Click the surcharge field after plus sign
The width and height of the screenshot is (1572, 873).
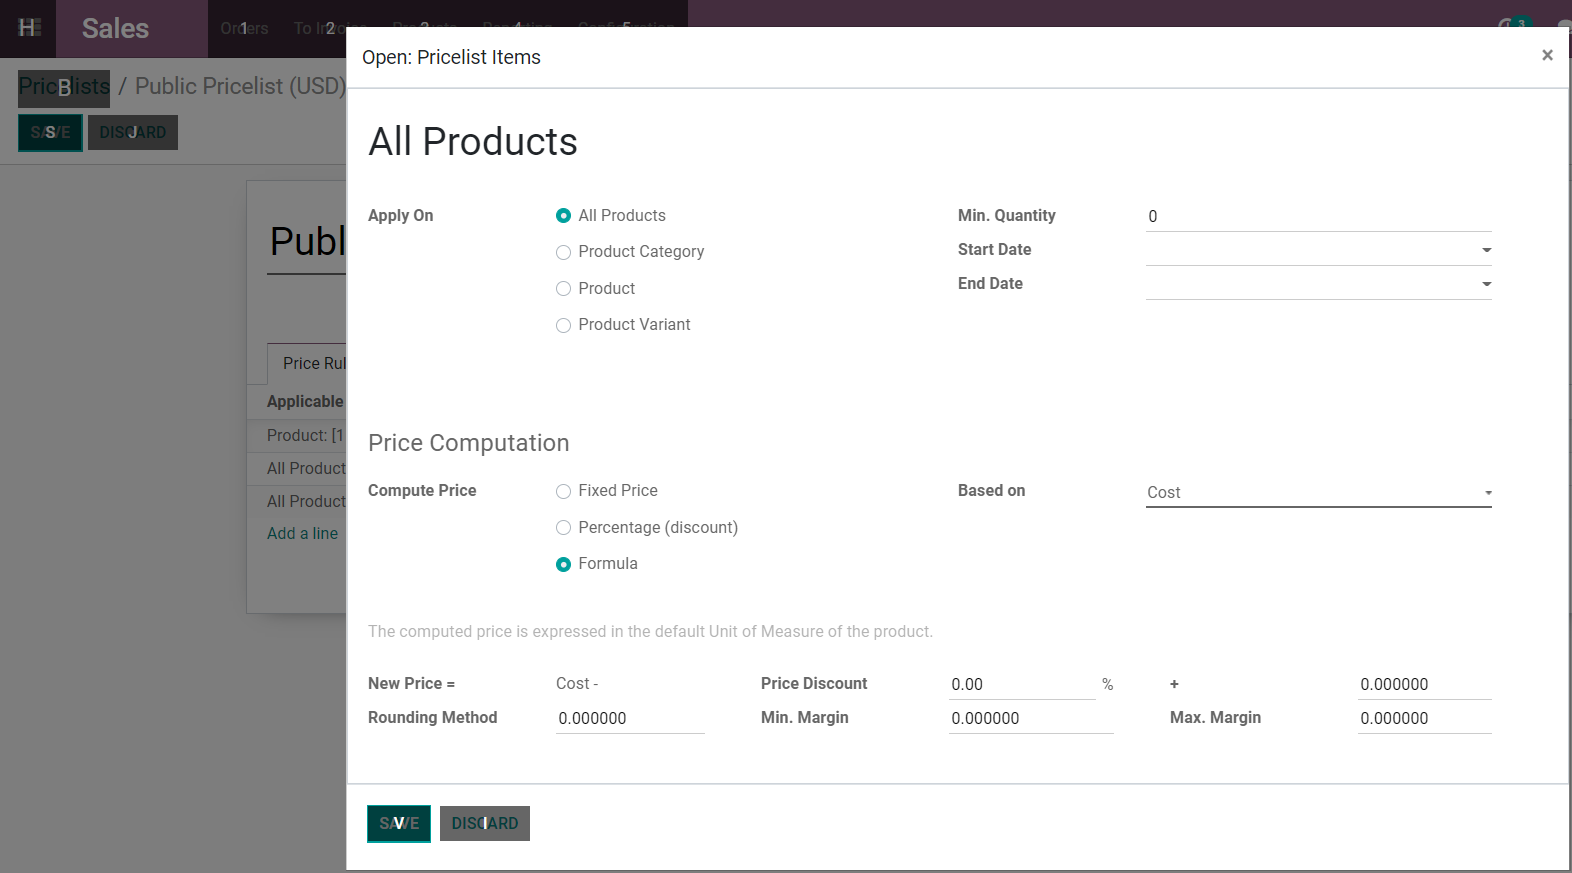pos(1424,684)
